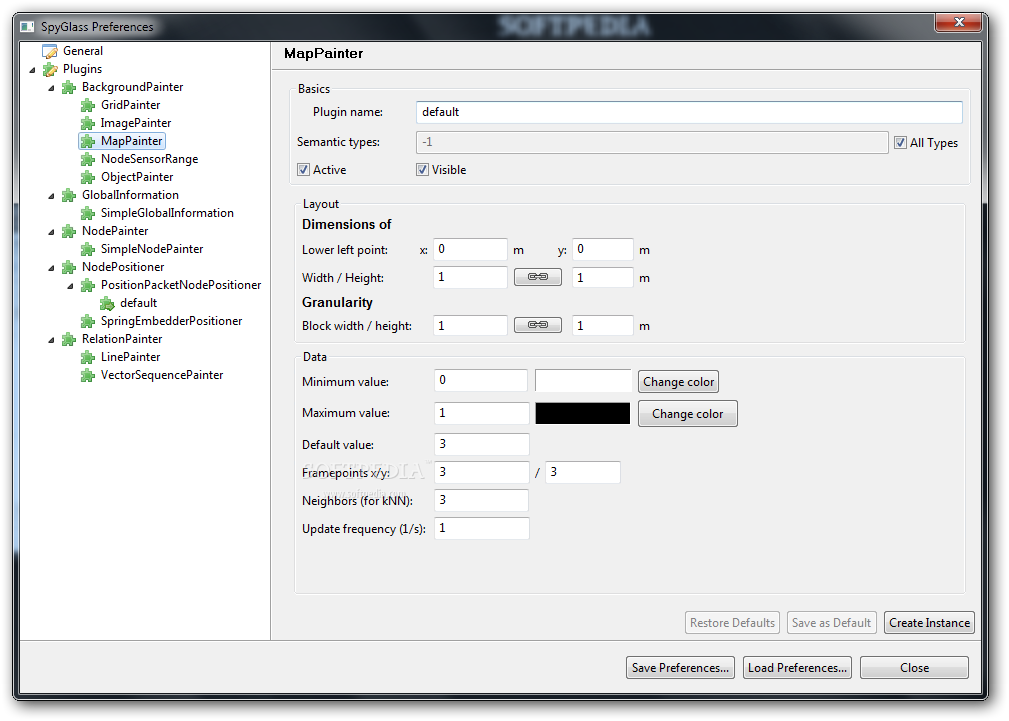Image resolution: width=1009 pixels, height=721 pixels.
Task: Collapse the RelationPainter tree node
Action: (x=51, y=340)
